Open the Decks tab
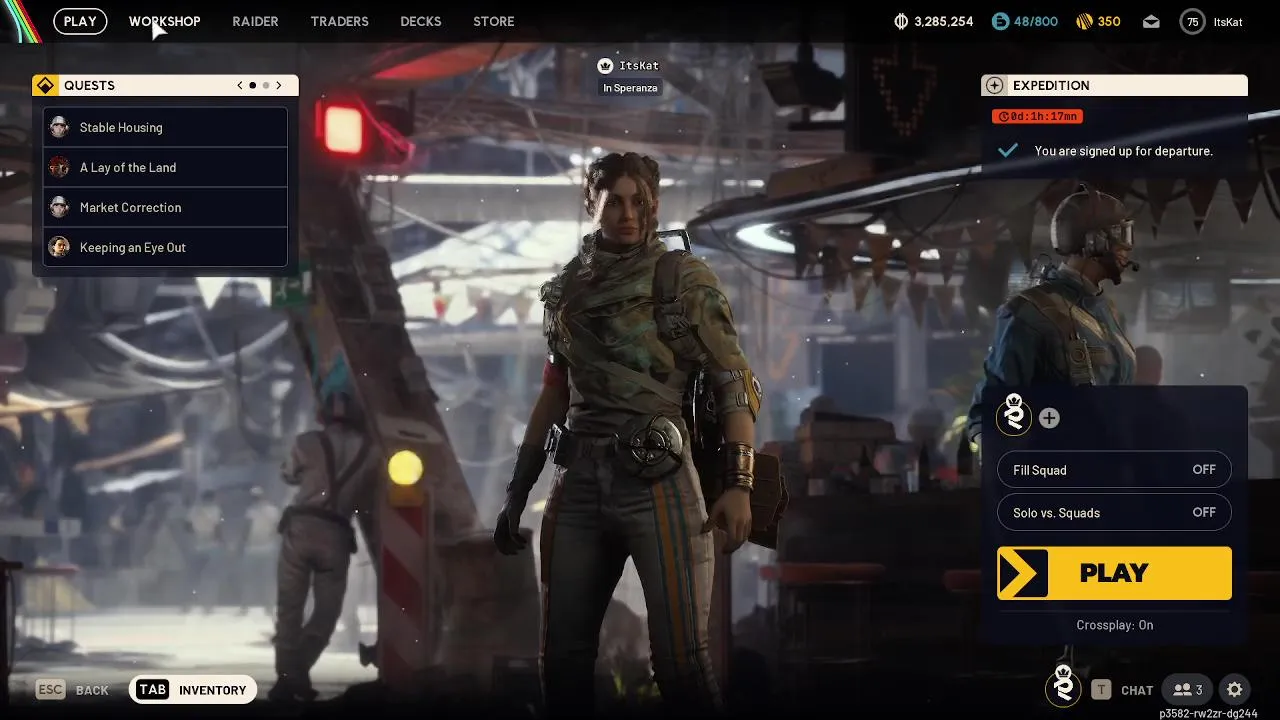This screenshot has width=1280, height=720. click(420, 21)
